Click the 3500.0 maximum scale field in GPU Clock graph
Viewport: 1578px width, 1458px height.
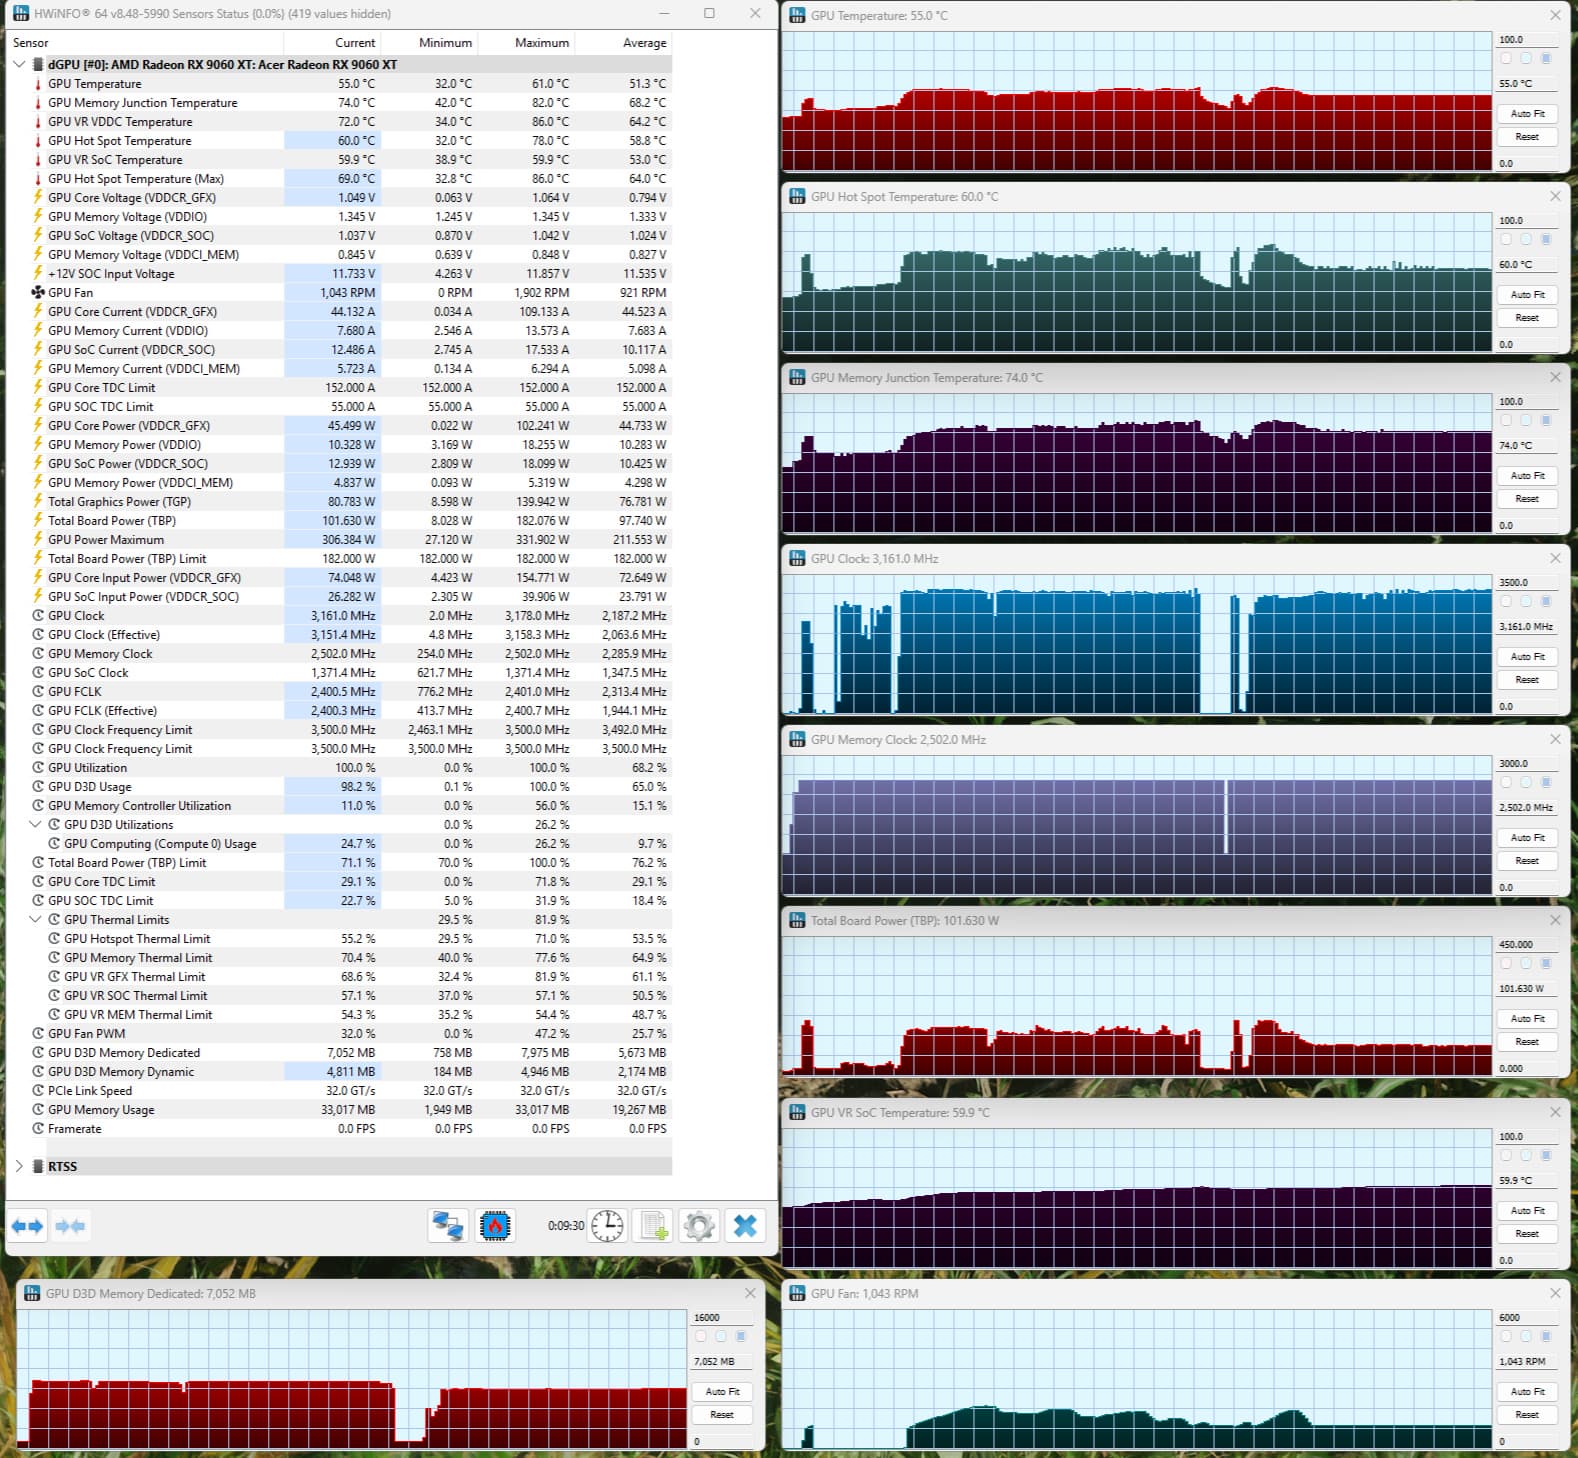(x=1526, y=583)
